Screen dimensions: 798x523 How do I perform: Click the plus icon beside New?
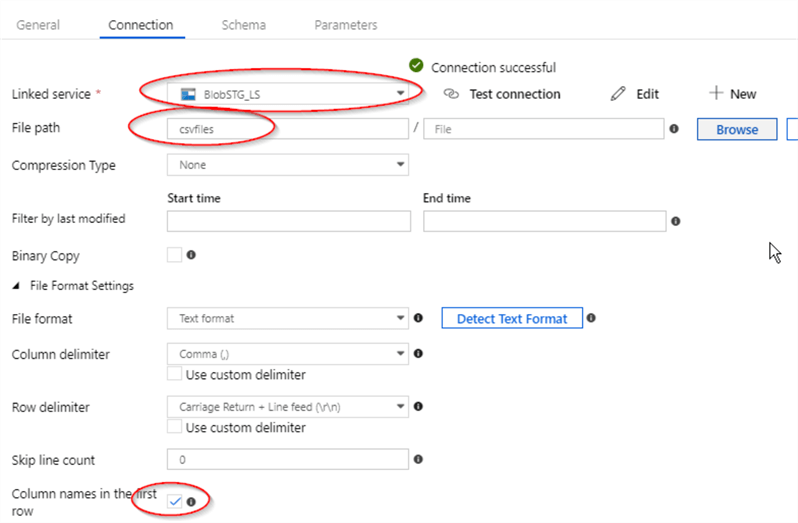click(715, 93)
